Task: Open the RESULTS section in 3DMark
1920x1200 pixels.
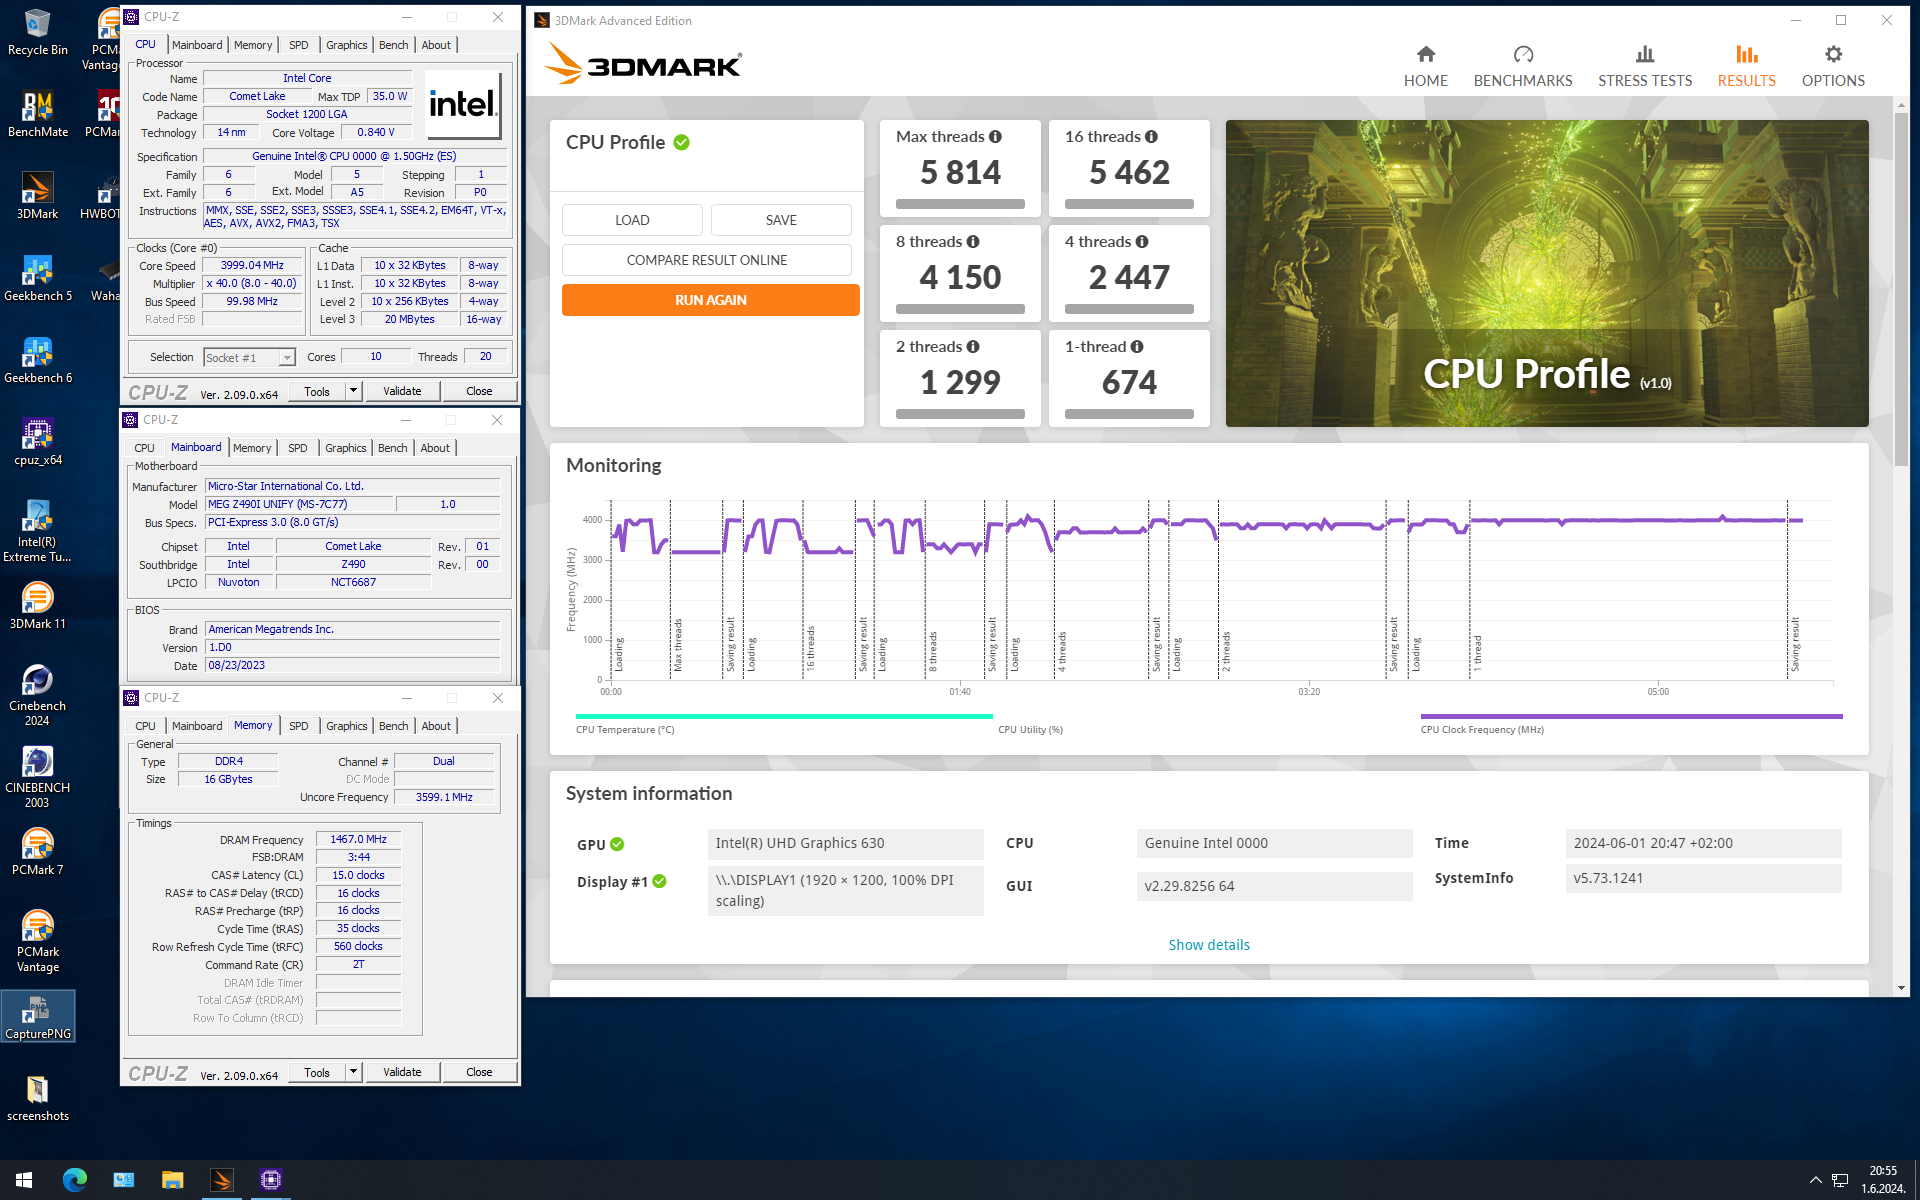Action: (x=1746, y=66)
